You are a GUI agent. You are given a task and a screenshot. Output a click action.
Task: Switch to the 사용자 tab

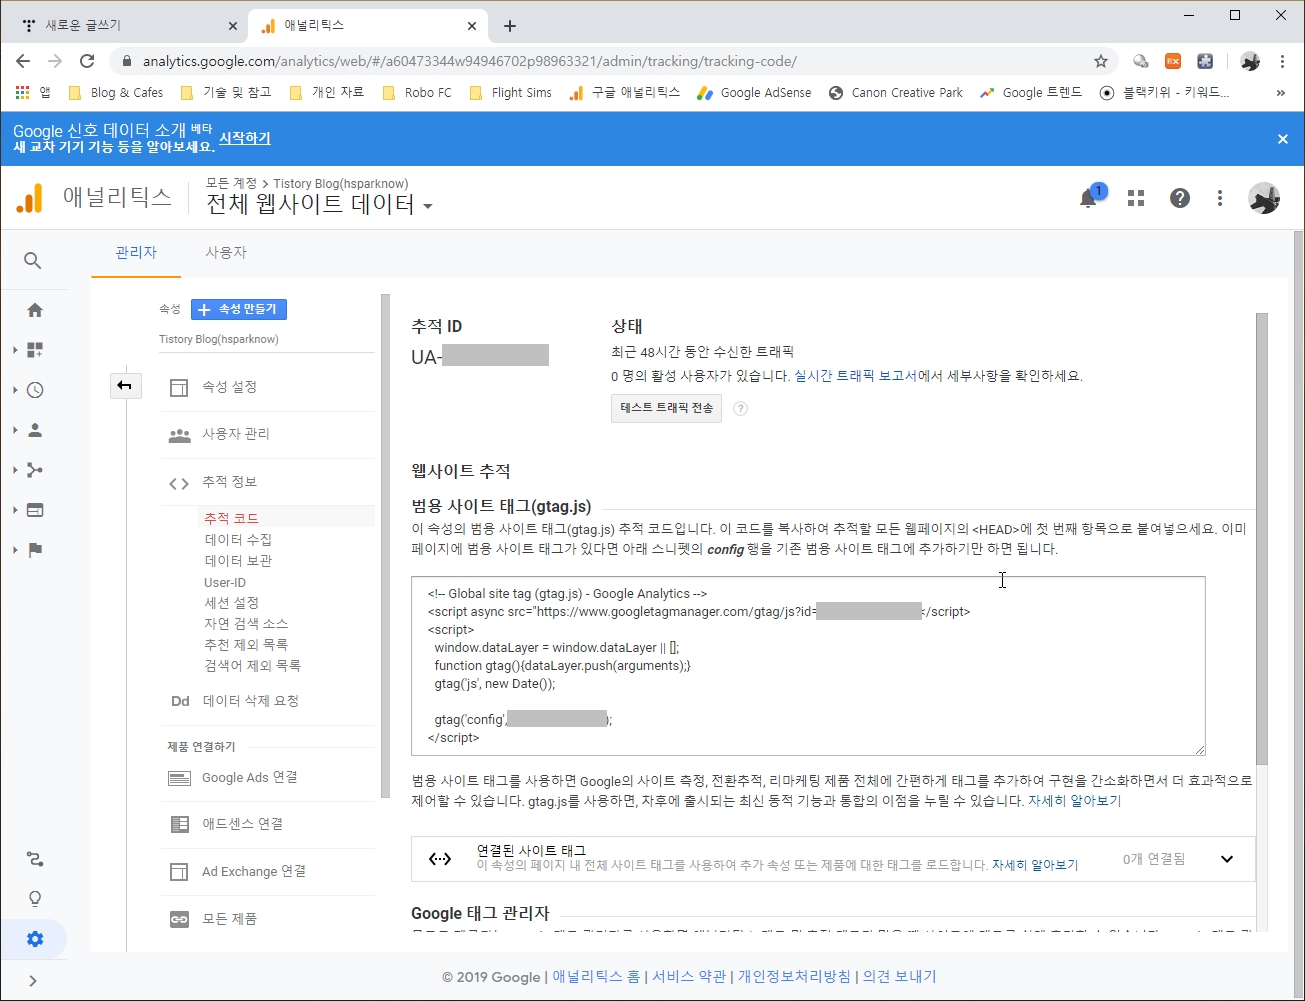(x=226, y=253)
